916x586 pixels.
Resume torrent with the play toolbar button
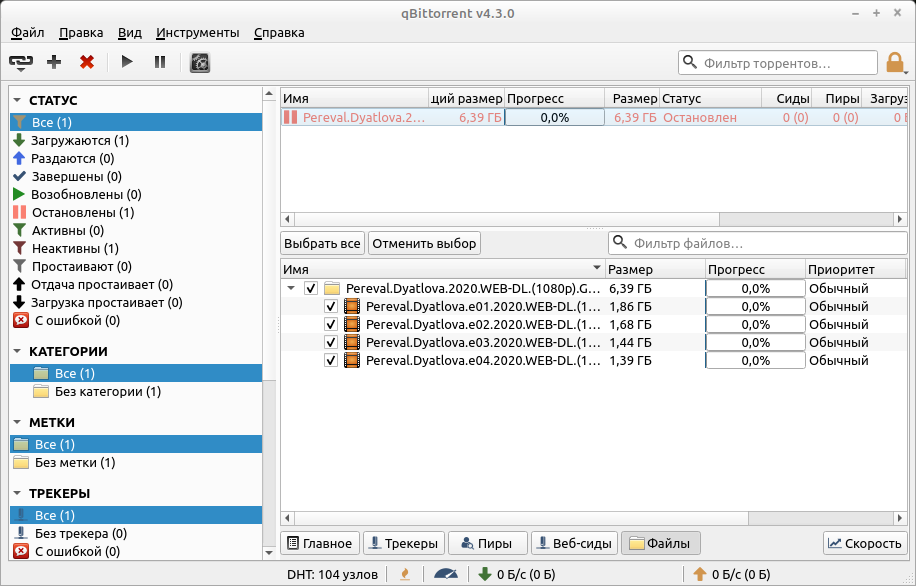click(127, 61)
